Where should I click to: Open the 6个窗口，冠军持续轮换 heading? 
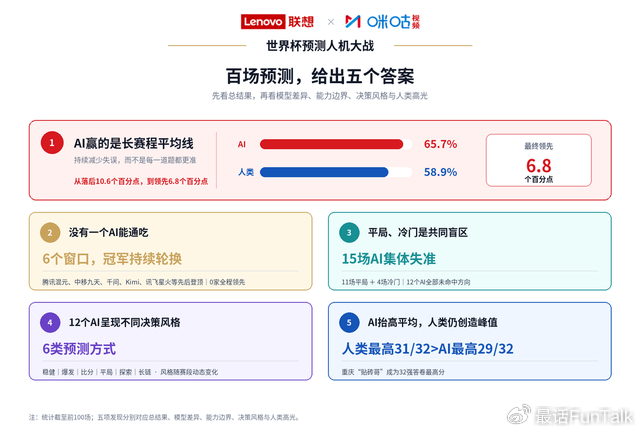[112, 258]
